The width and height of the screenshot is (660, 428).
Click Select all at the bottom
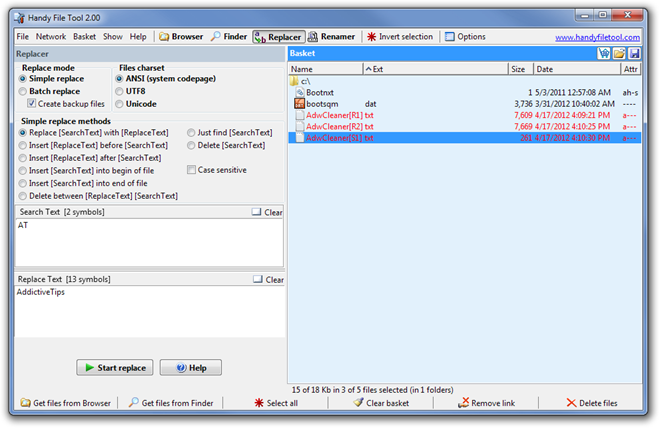276,403
